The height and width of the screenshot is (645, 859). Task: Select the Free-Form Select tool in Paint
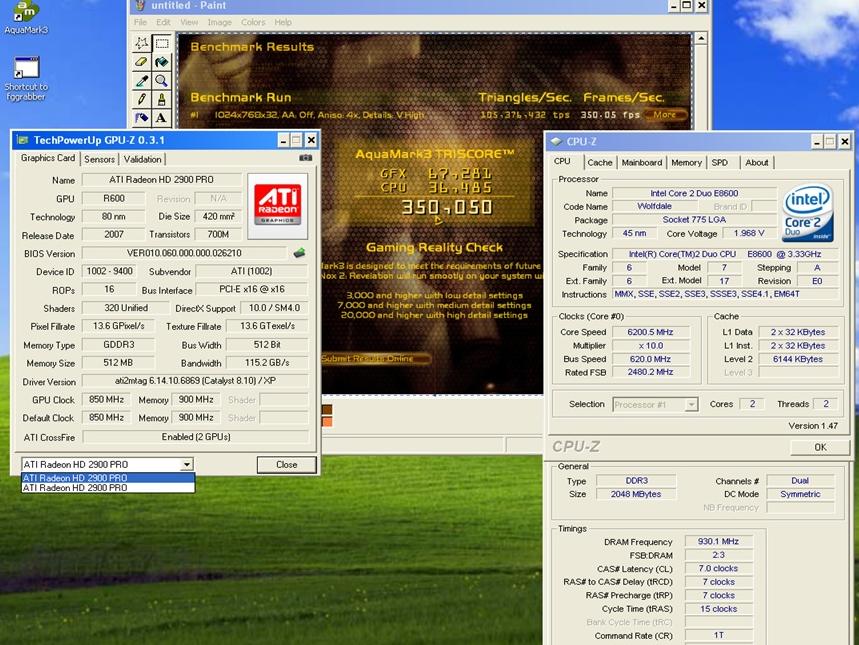142,43
